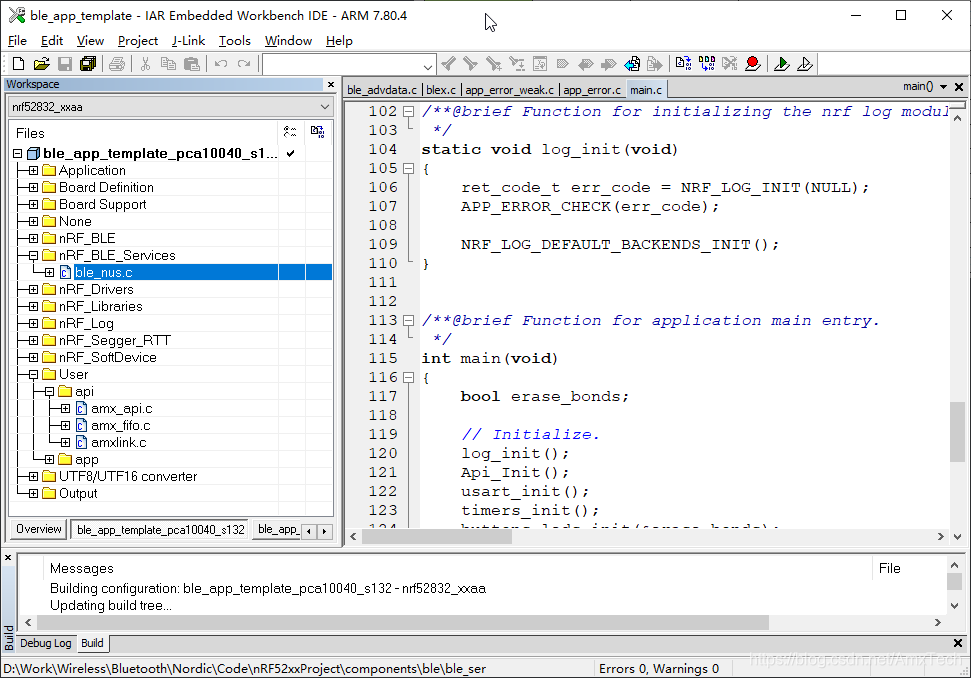Image resolution: width=971 pixels, height=678 pixels.
Task: Click the Stop Build icon
Action: [729, 64]
